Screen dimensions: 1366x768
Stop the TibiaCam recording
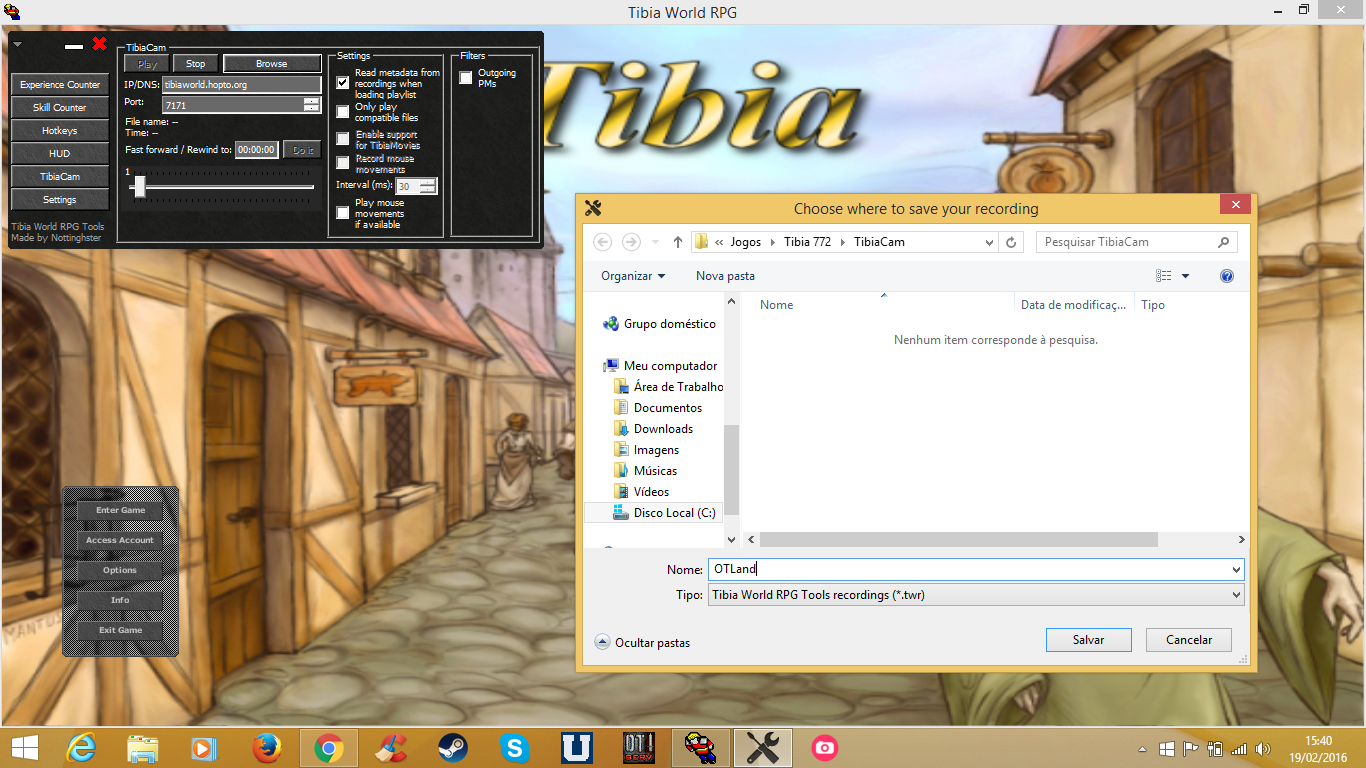point(196,64)
